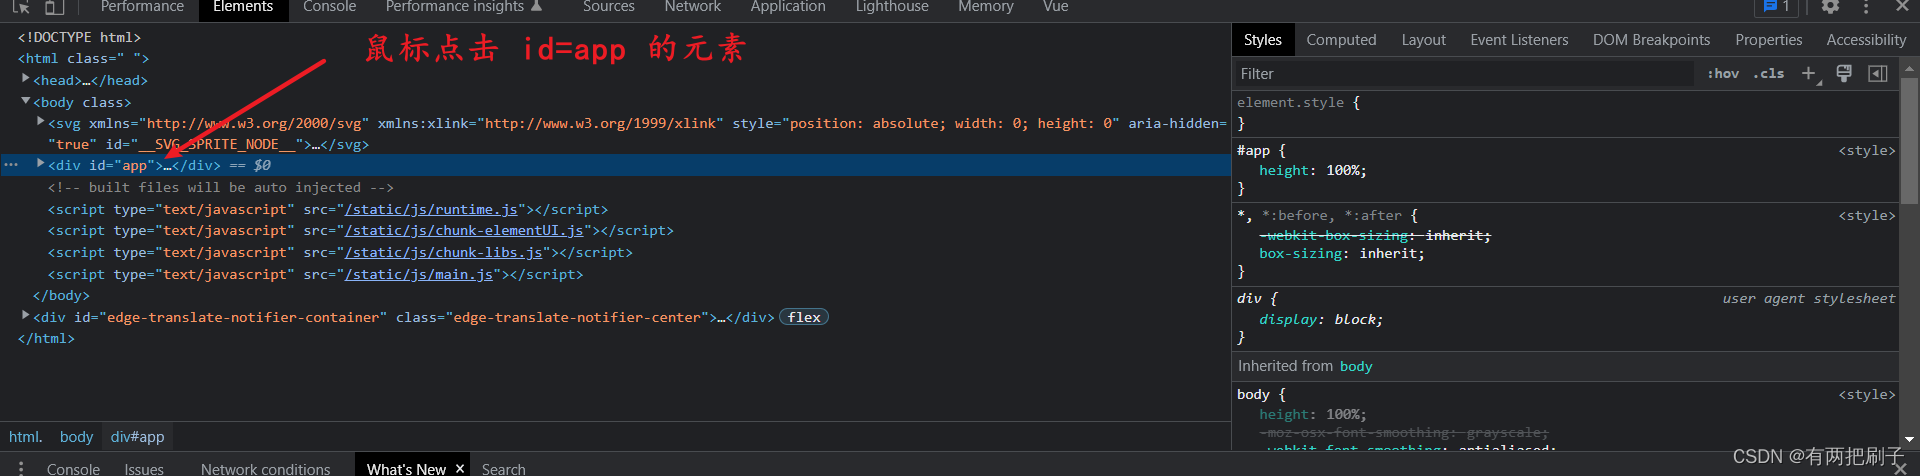
Task: Toggle the device toolbar icon
Action: pos(54,7)
